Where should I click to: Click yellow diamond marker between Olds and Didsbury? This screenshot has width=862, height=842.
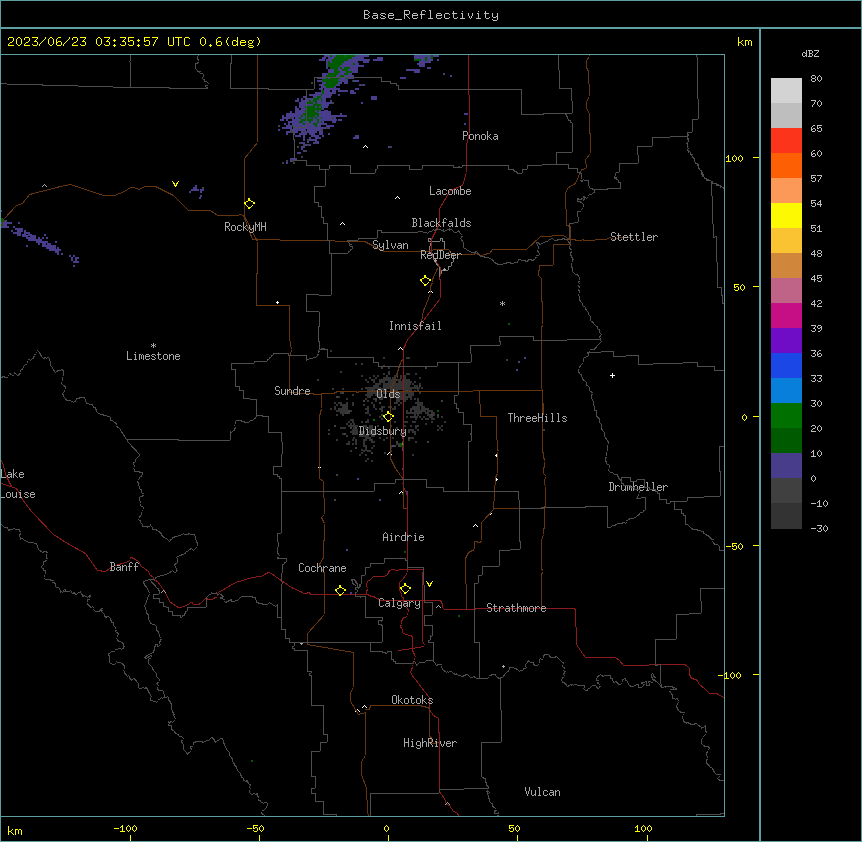click(x=388, y=417)
